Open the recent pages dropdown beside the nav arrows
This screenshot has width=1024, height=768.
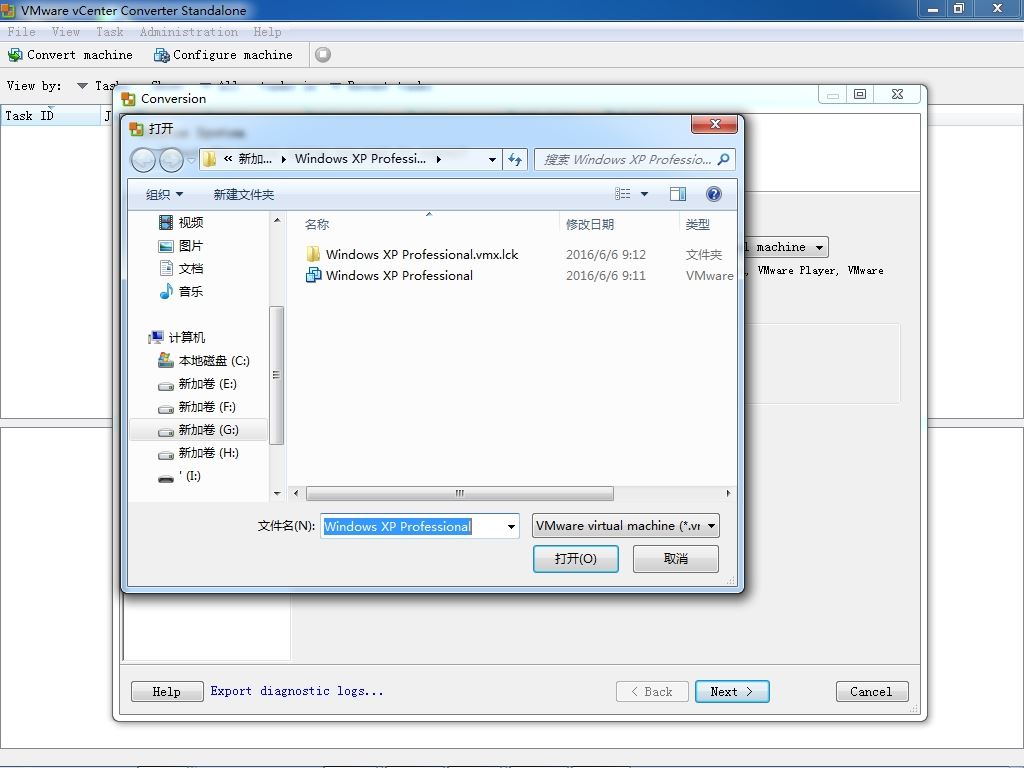pos(191,159)
